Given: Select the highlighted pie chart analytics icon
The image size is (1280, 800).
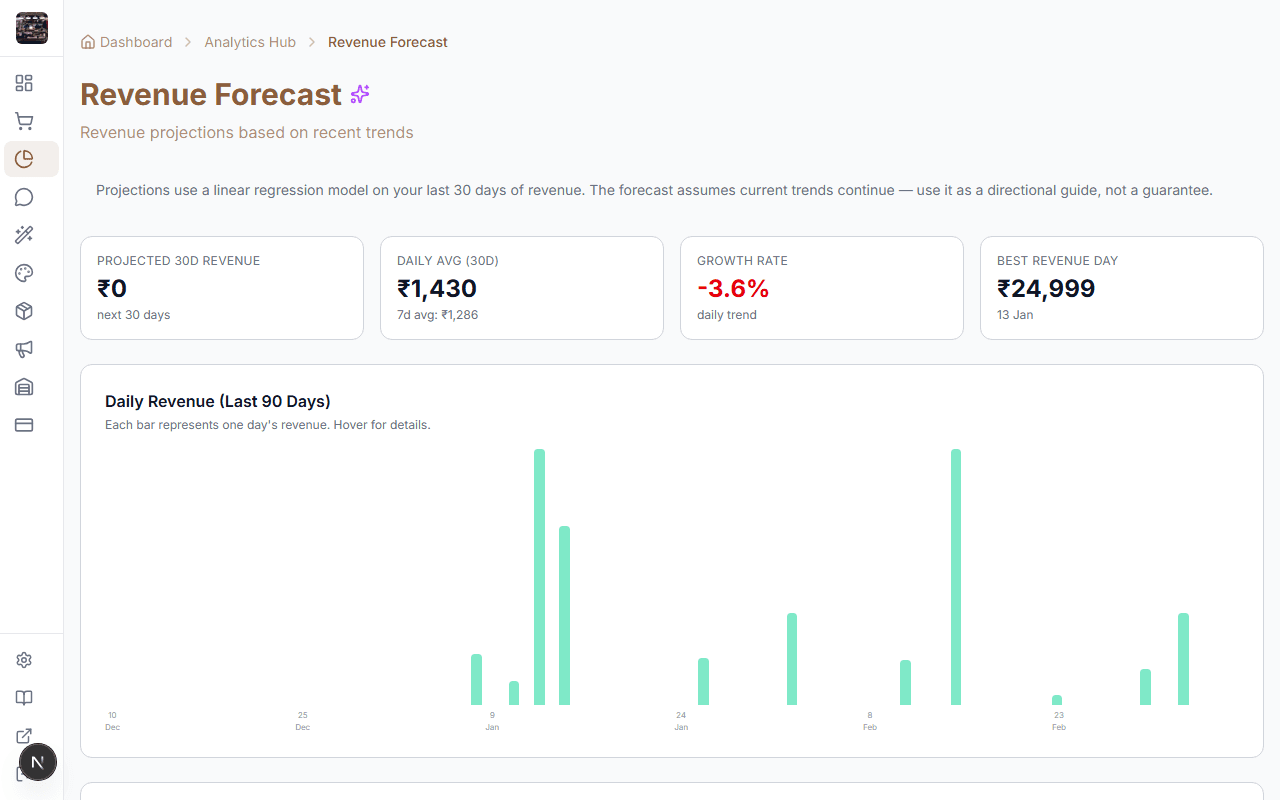Looking at the screenshot, I should 24,158.
